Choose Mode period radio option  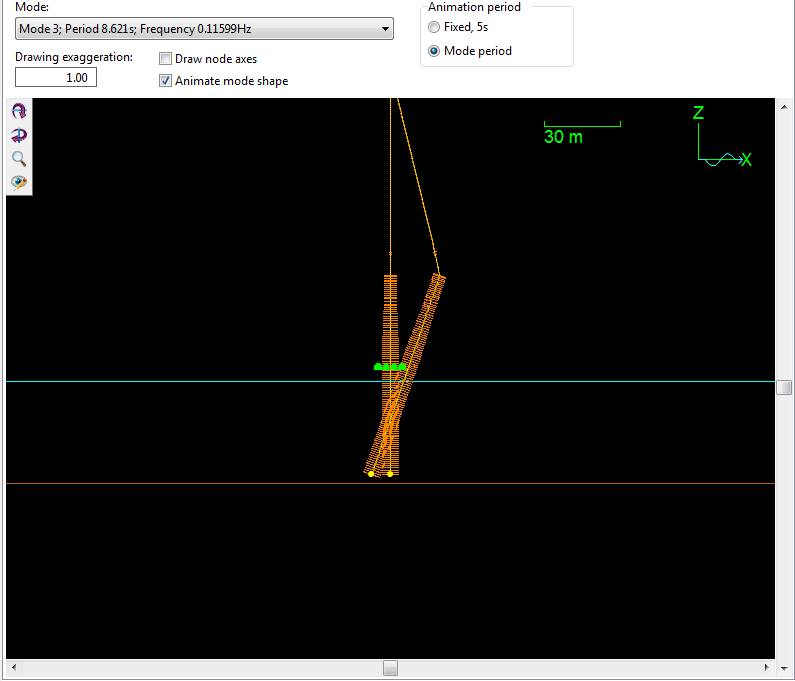click(433, 51)
